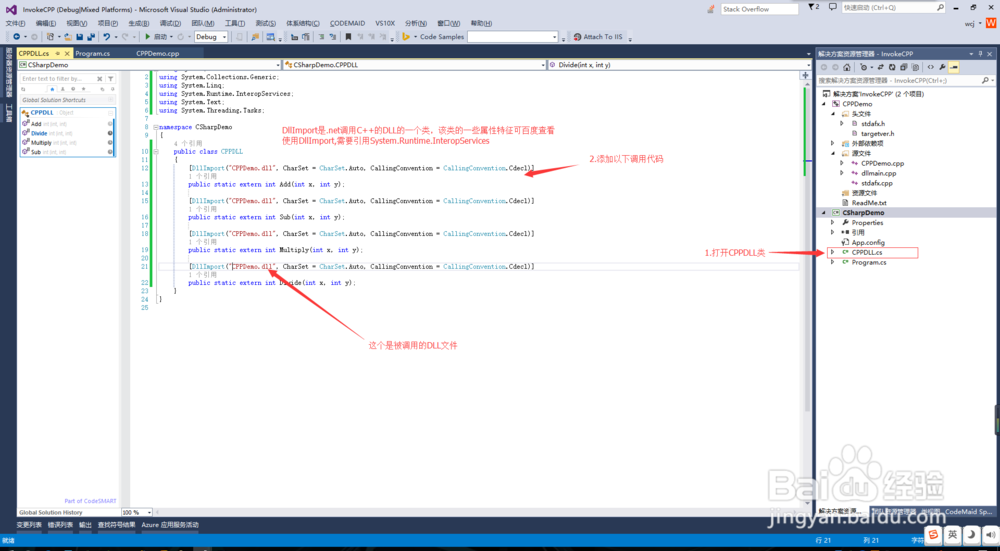Toggle the pin on the CPPDLL.cs tab
This screenshot has width=1000, height=551.
click(x=57, y=54)
